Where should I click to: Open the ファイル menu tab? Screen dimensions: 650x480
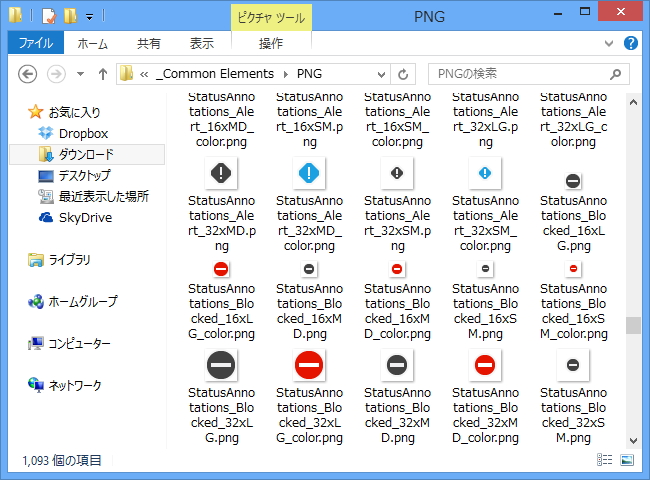click(x=36, y=43)
